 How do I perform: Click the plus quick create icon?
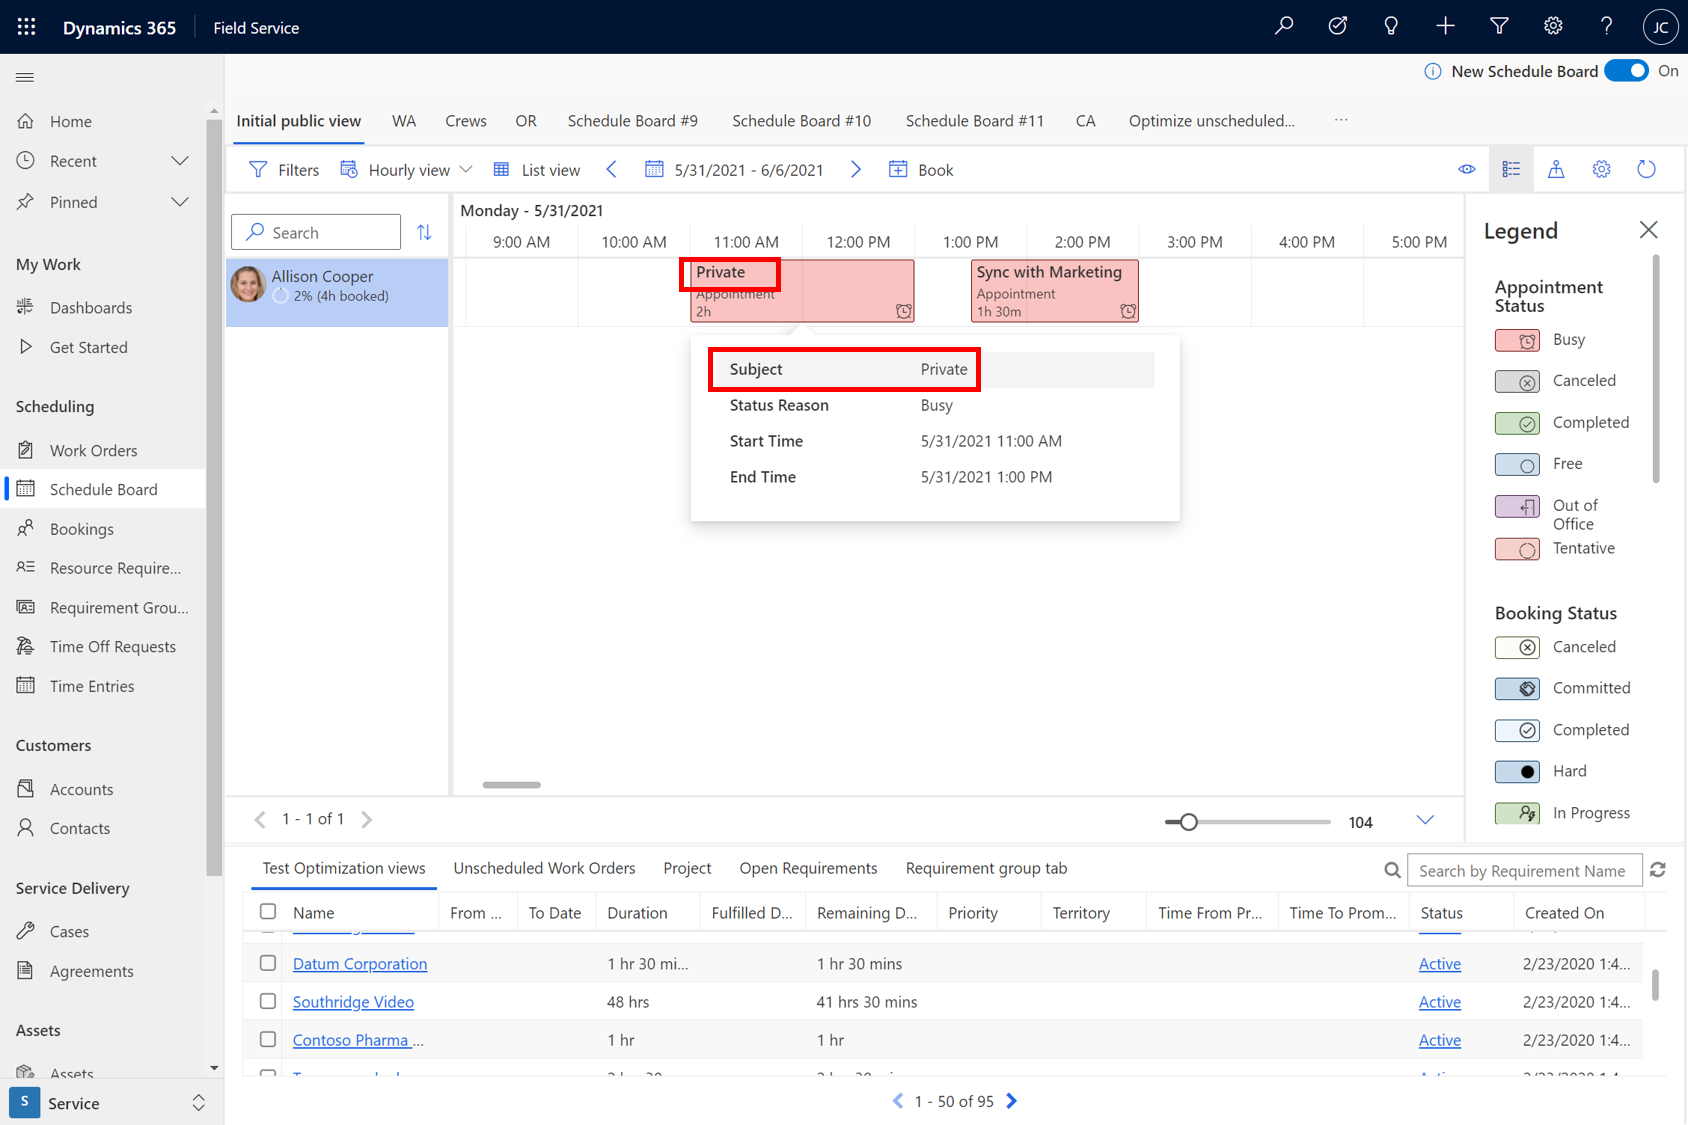tap(1445, 27)
